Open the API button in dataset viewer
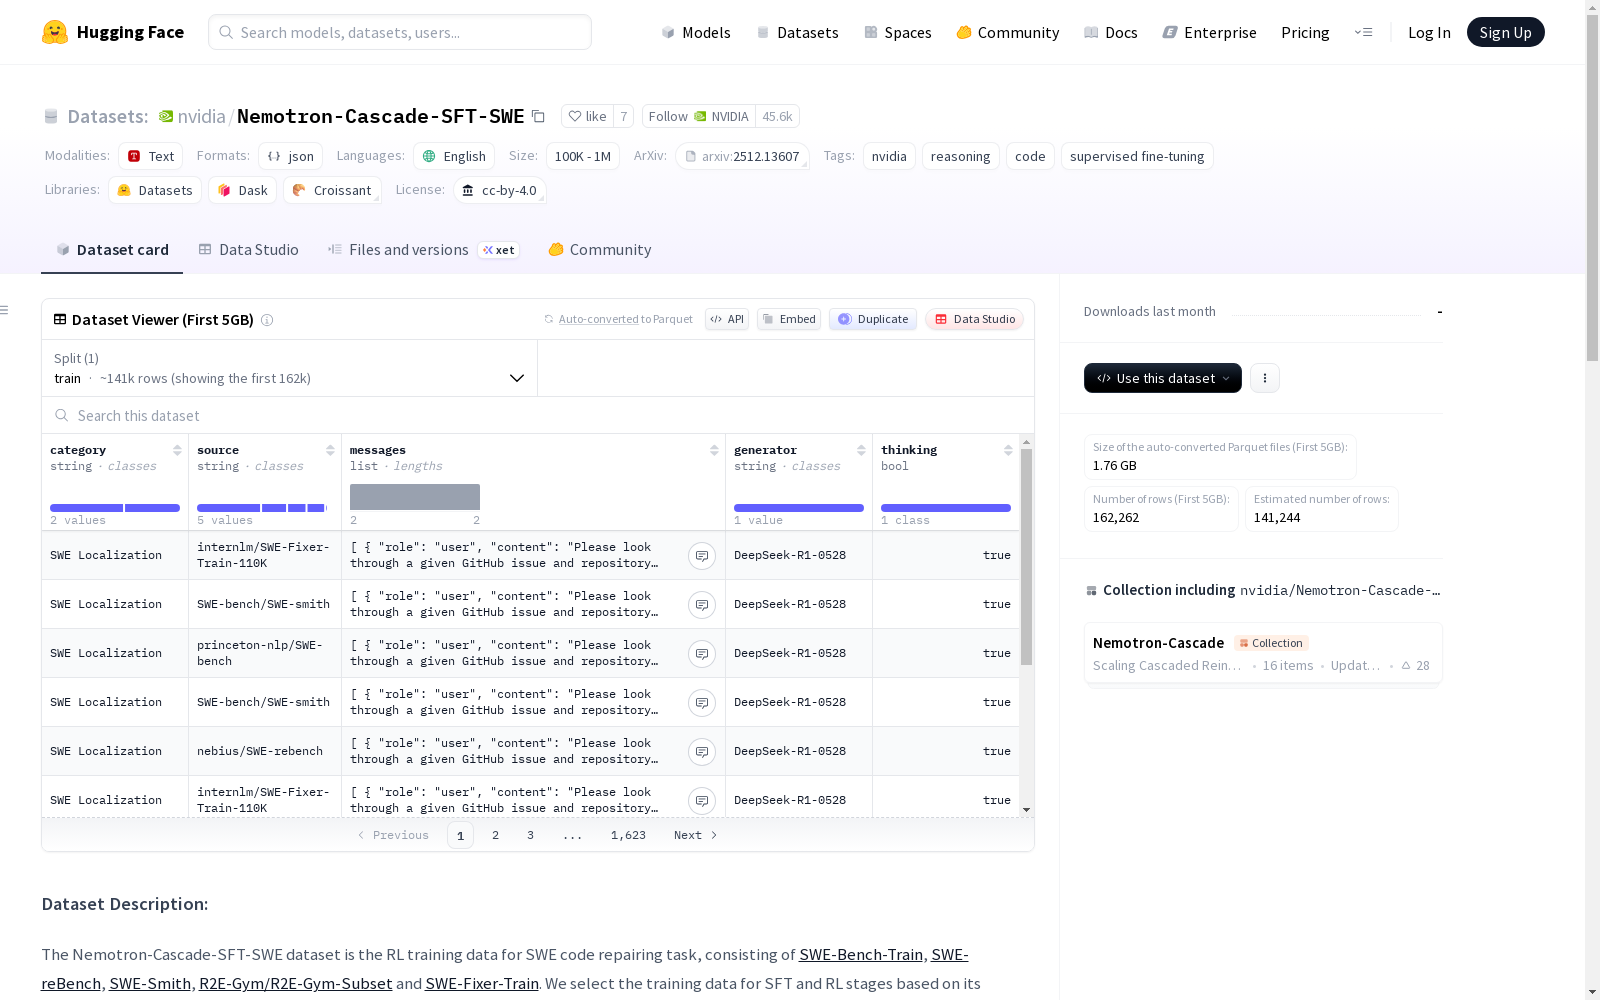This screenshot has width=1600, height=1000. [x=727, y=320]
